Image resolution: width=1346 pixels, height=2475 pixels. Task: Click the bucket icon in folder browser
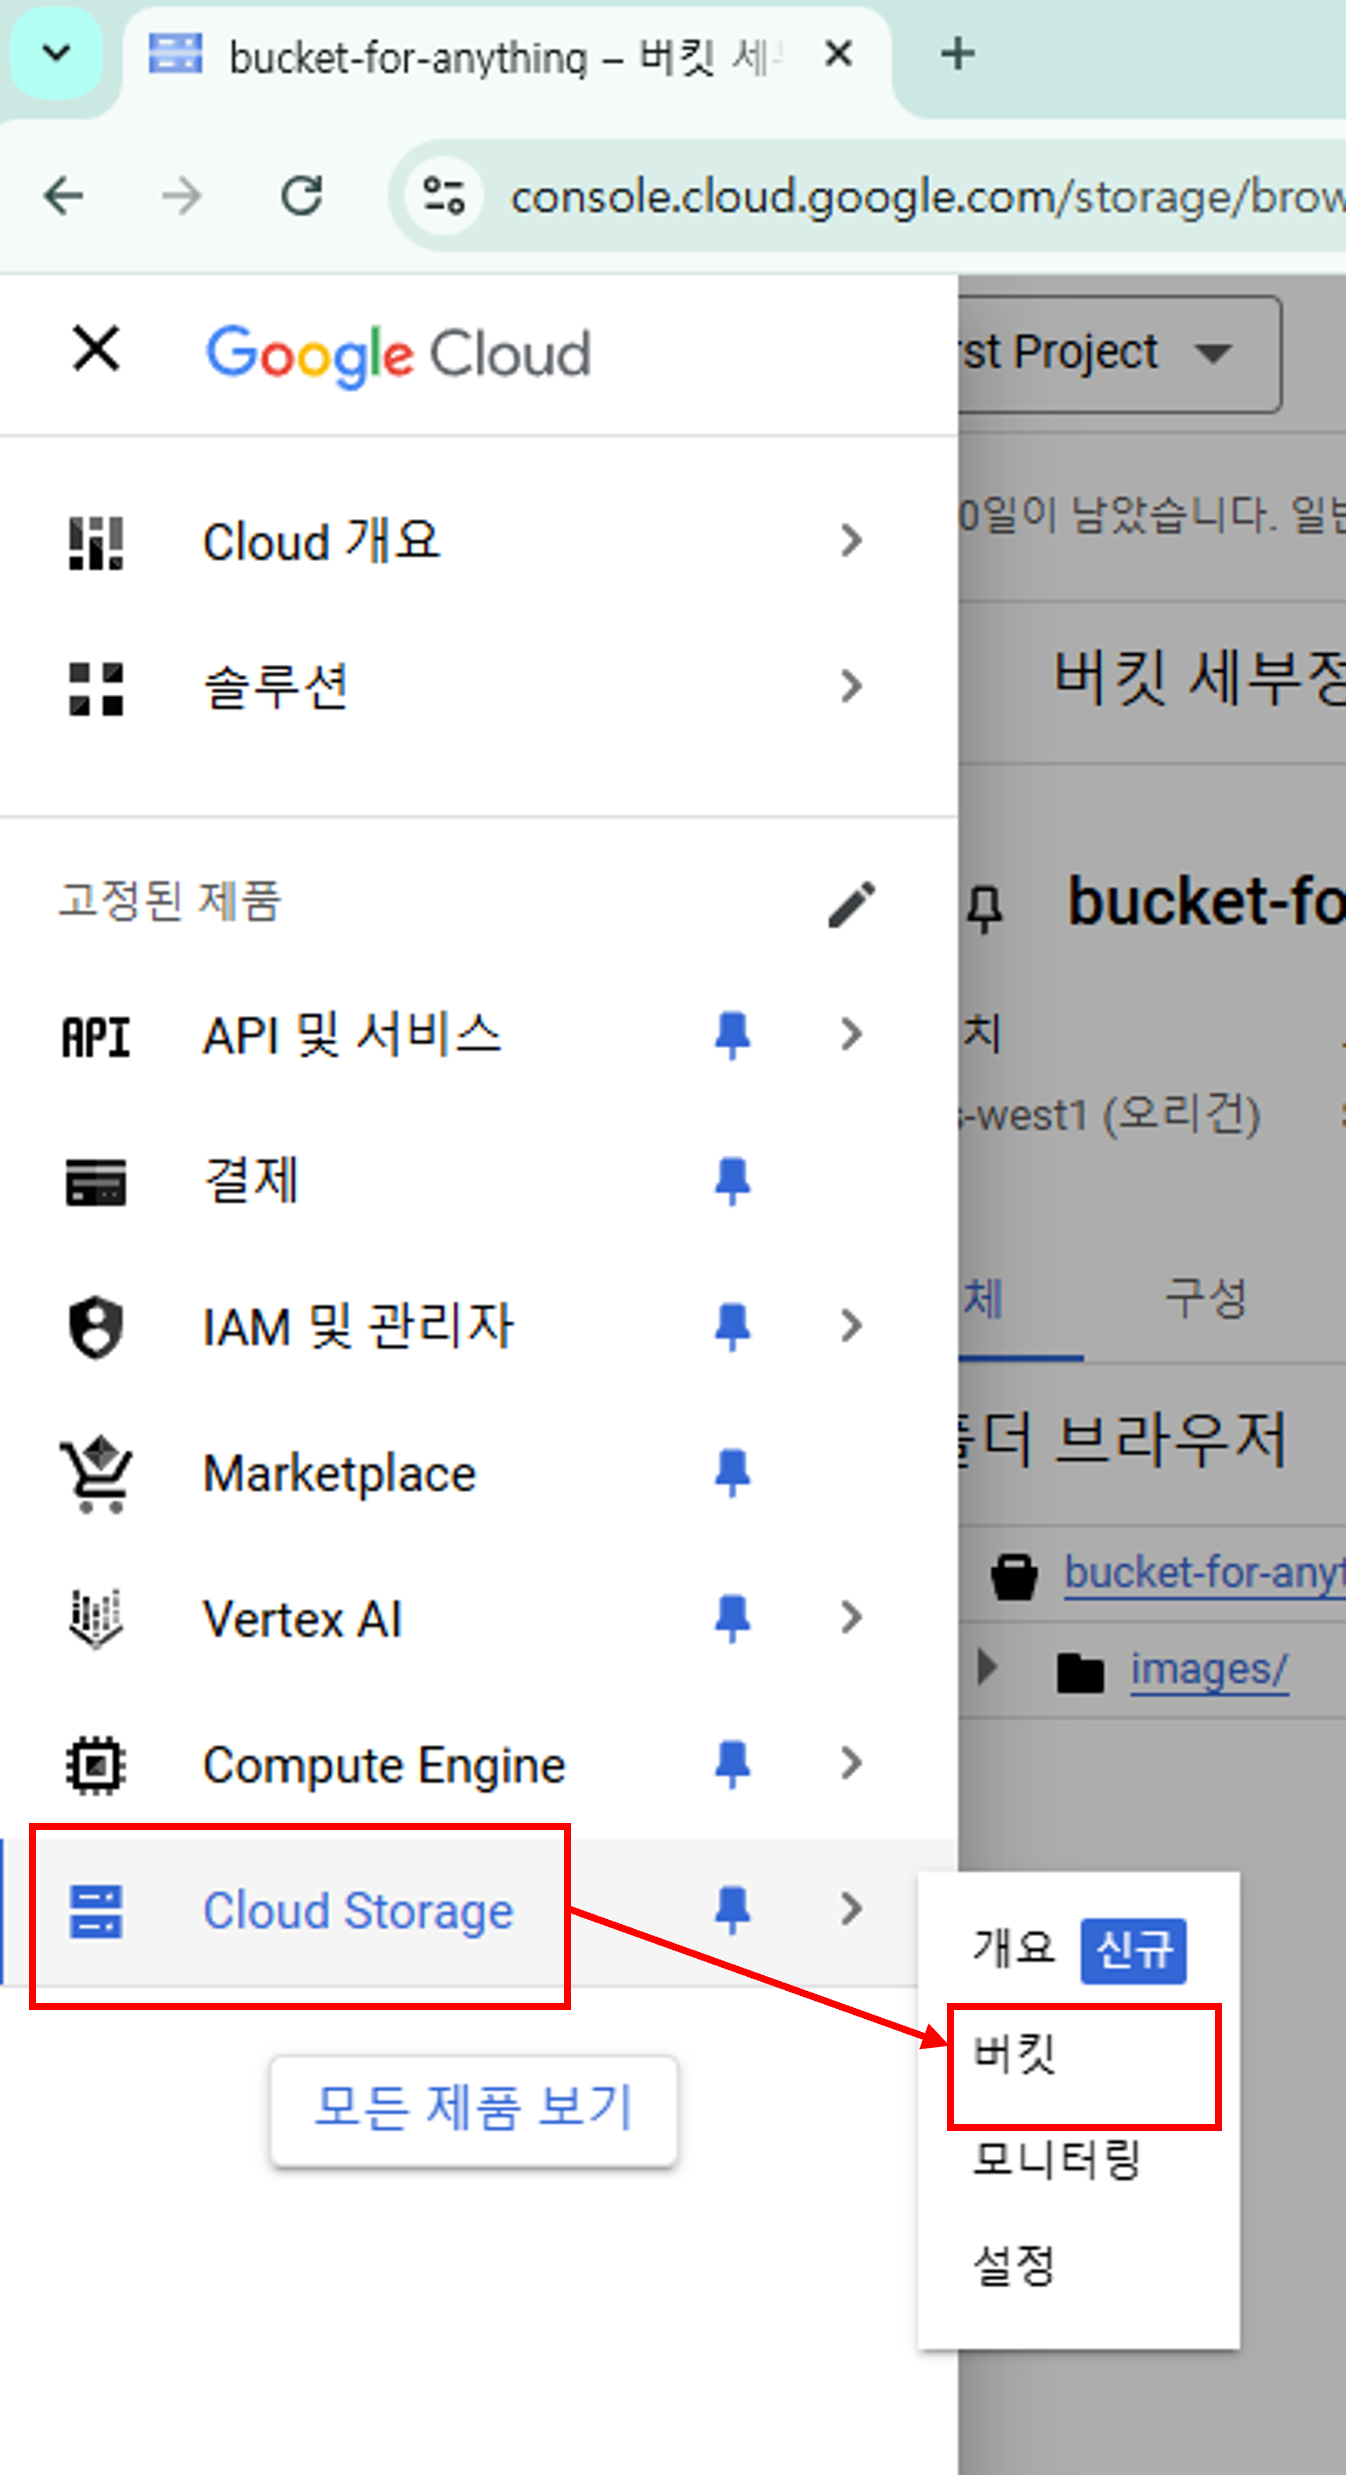point(1014,1576)
